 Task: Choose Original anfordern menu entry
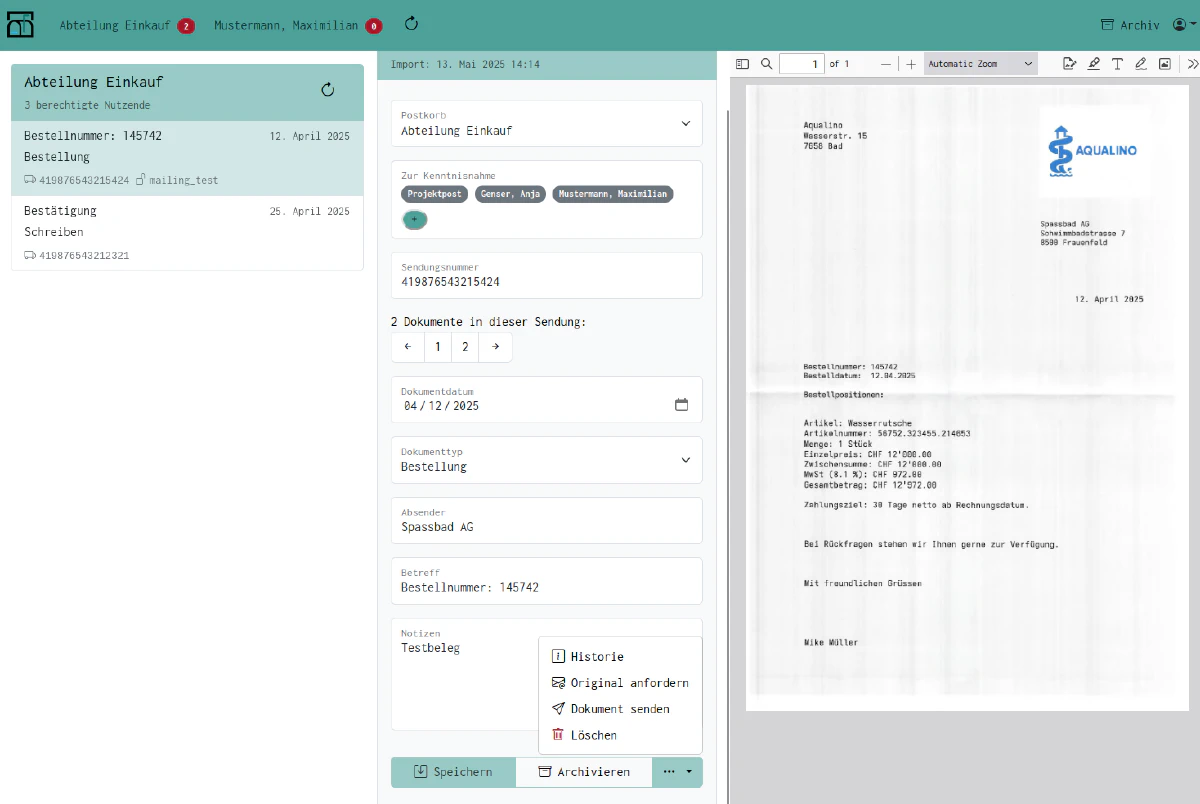coord(620,682)
